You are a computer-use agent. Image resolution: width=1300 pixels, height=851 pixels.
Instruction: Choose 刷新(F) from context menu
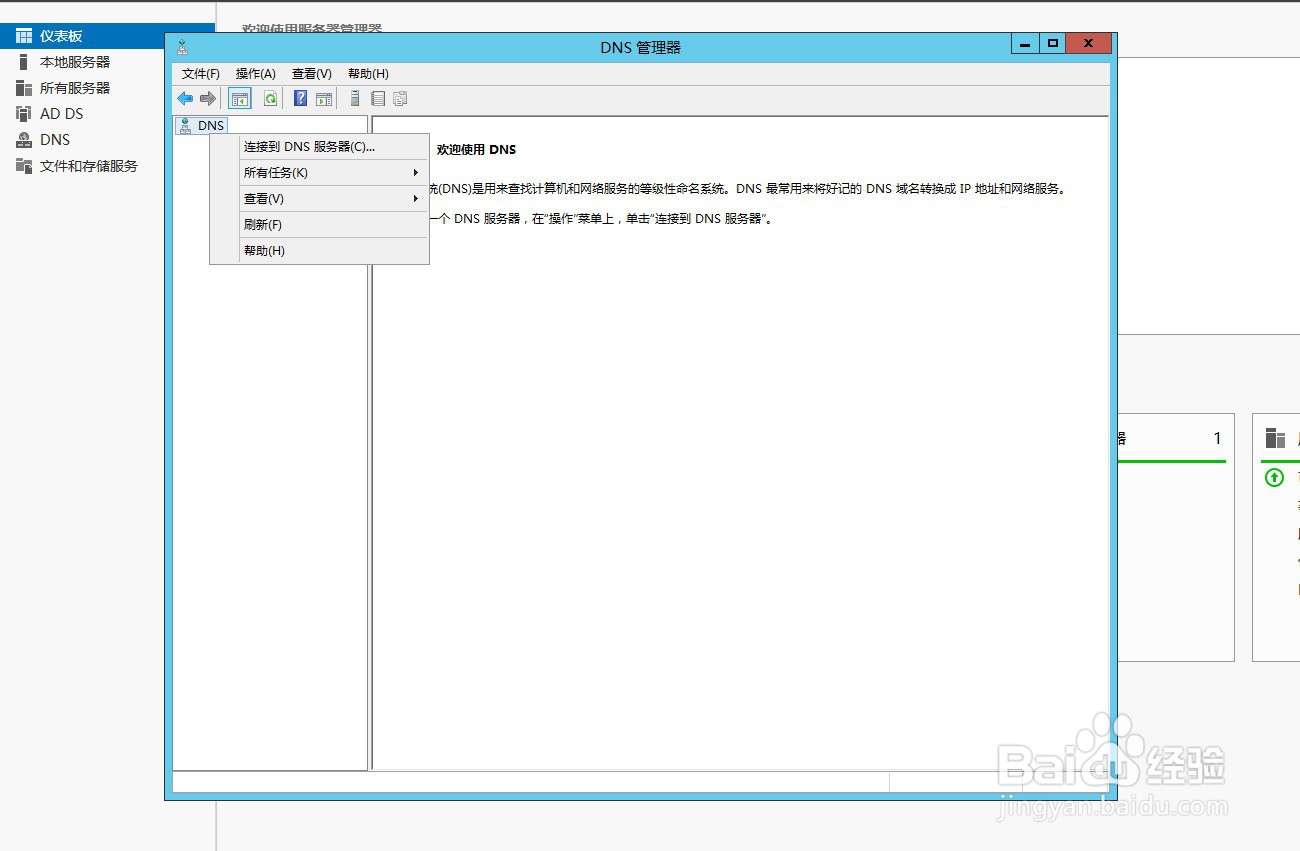[320, 225]
